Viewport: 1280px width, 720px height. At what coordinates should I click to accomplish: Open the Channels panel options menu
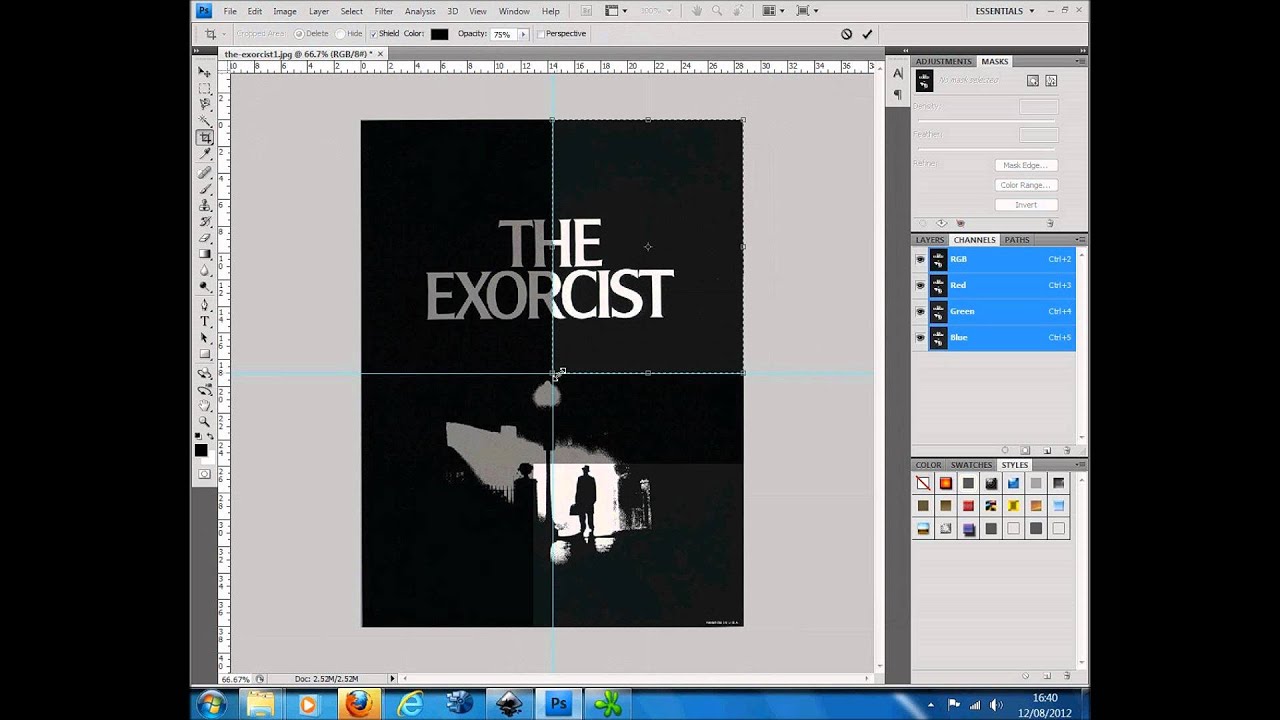(1081, 240)
